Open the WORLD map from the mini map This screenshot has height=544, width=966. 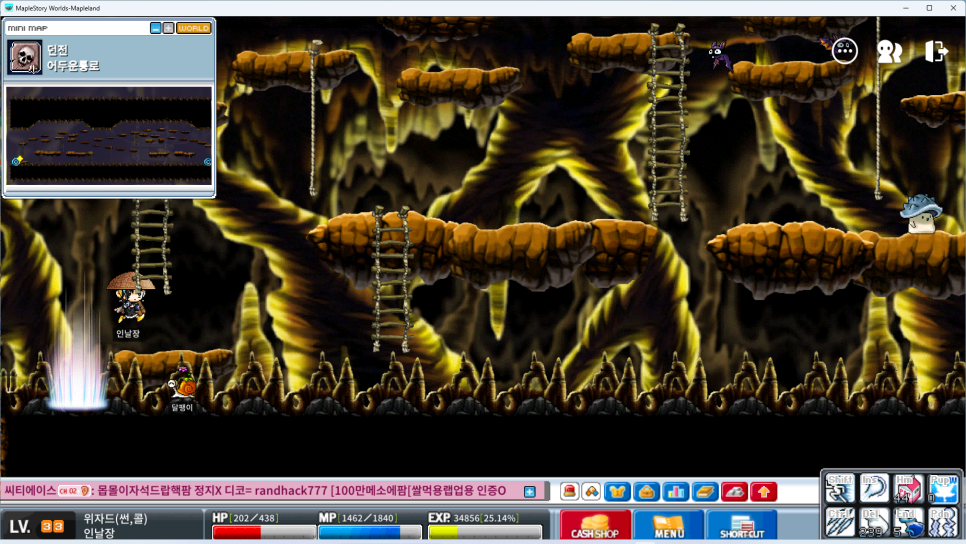tap(193, 28)
